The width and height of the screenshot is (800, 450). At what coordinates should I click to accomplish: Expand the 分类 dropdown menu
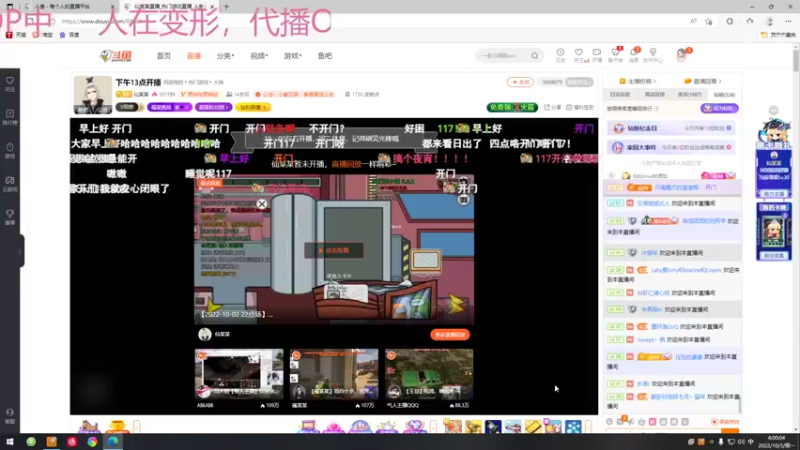pyautogui.click(x=225, y=56)
